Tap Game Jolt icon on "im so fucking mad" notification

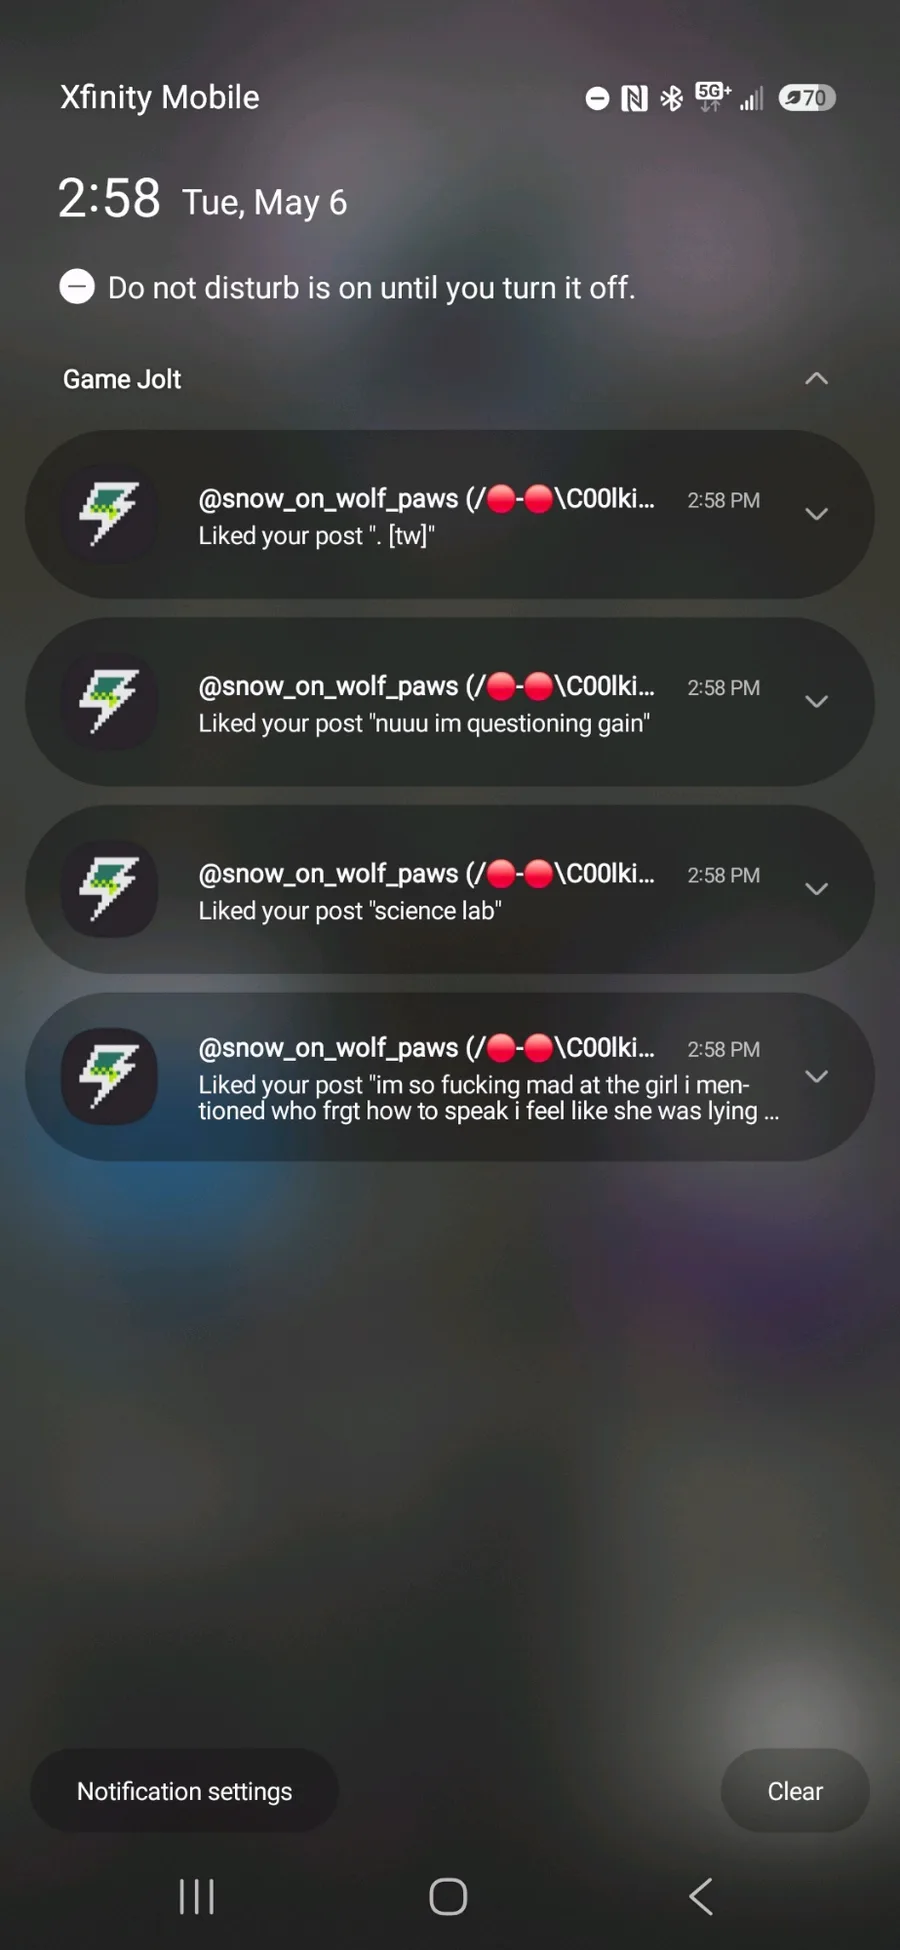(x=109, y=1077)
